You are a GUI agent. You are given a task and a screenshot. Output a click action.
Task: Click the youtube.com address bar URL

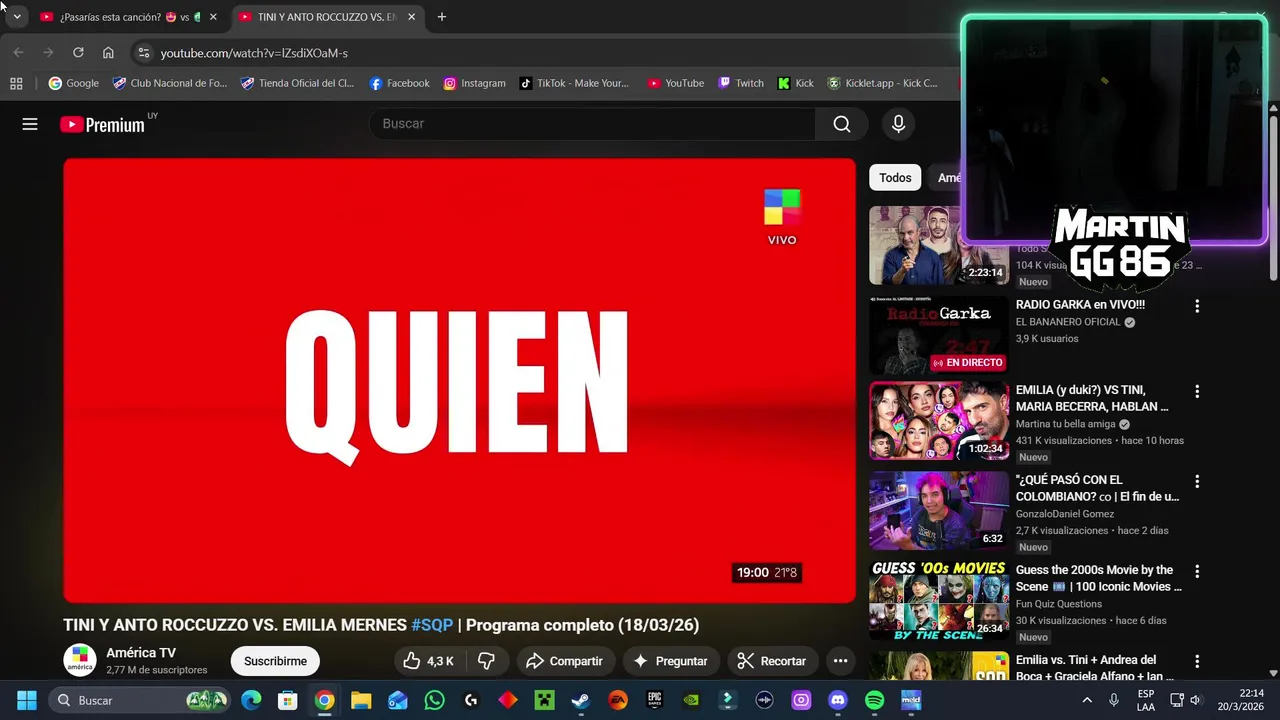pos(254,53)
